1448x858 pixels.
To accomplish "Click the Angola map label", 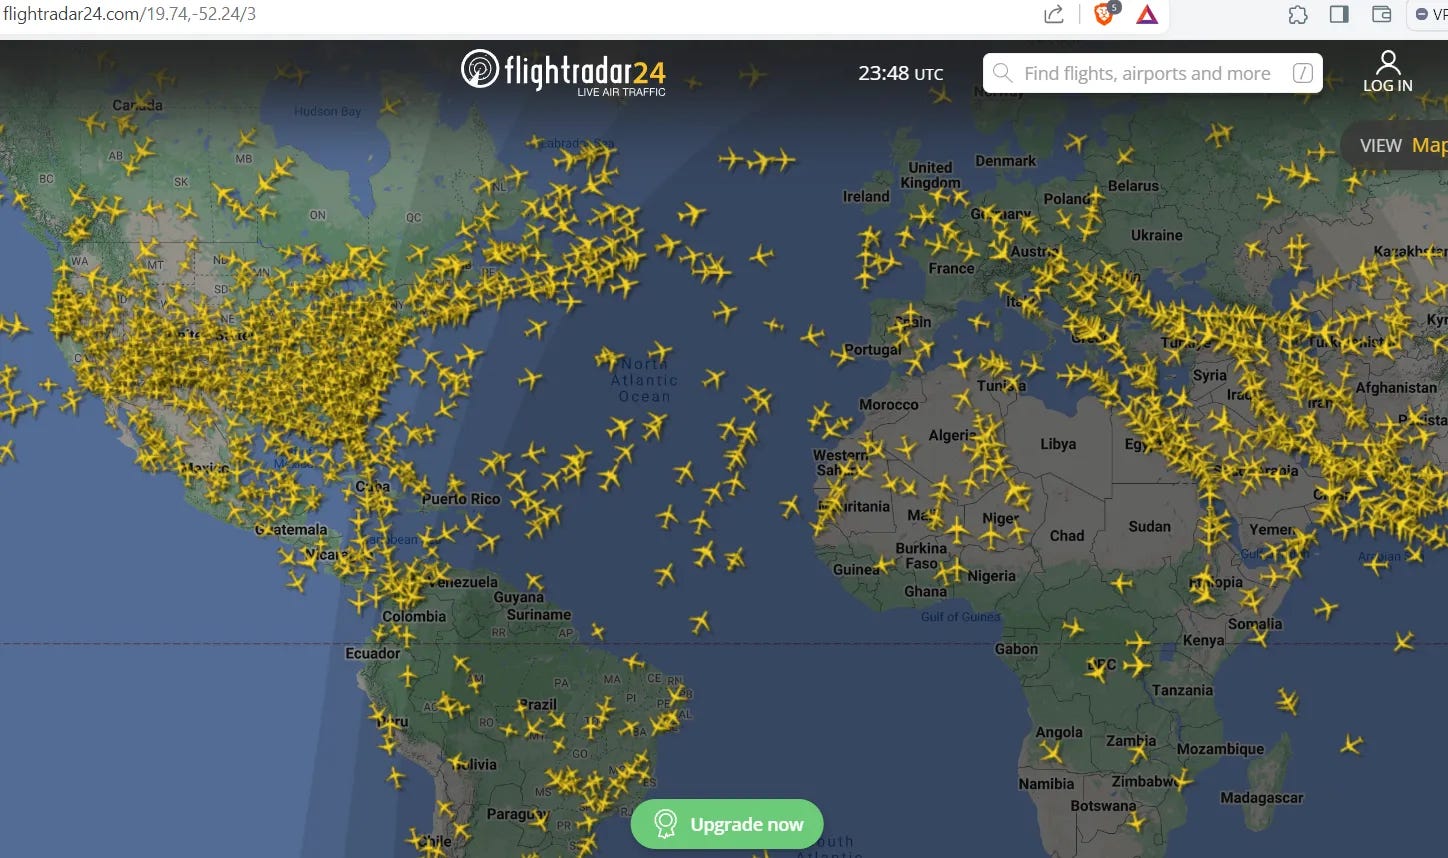I will [1059, 733].
